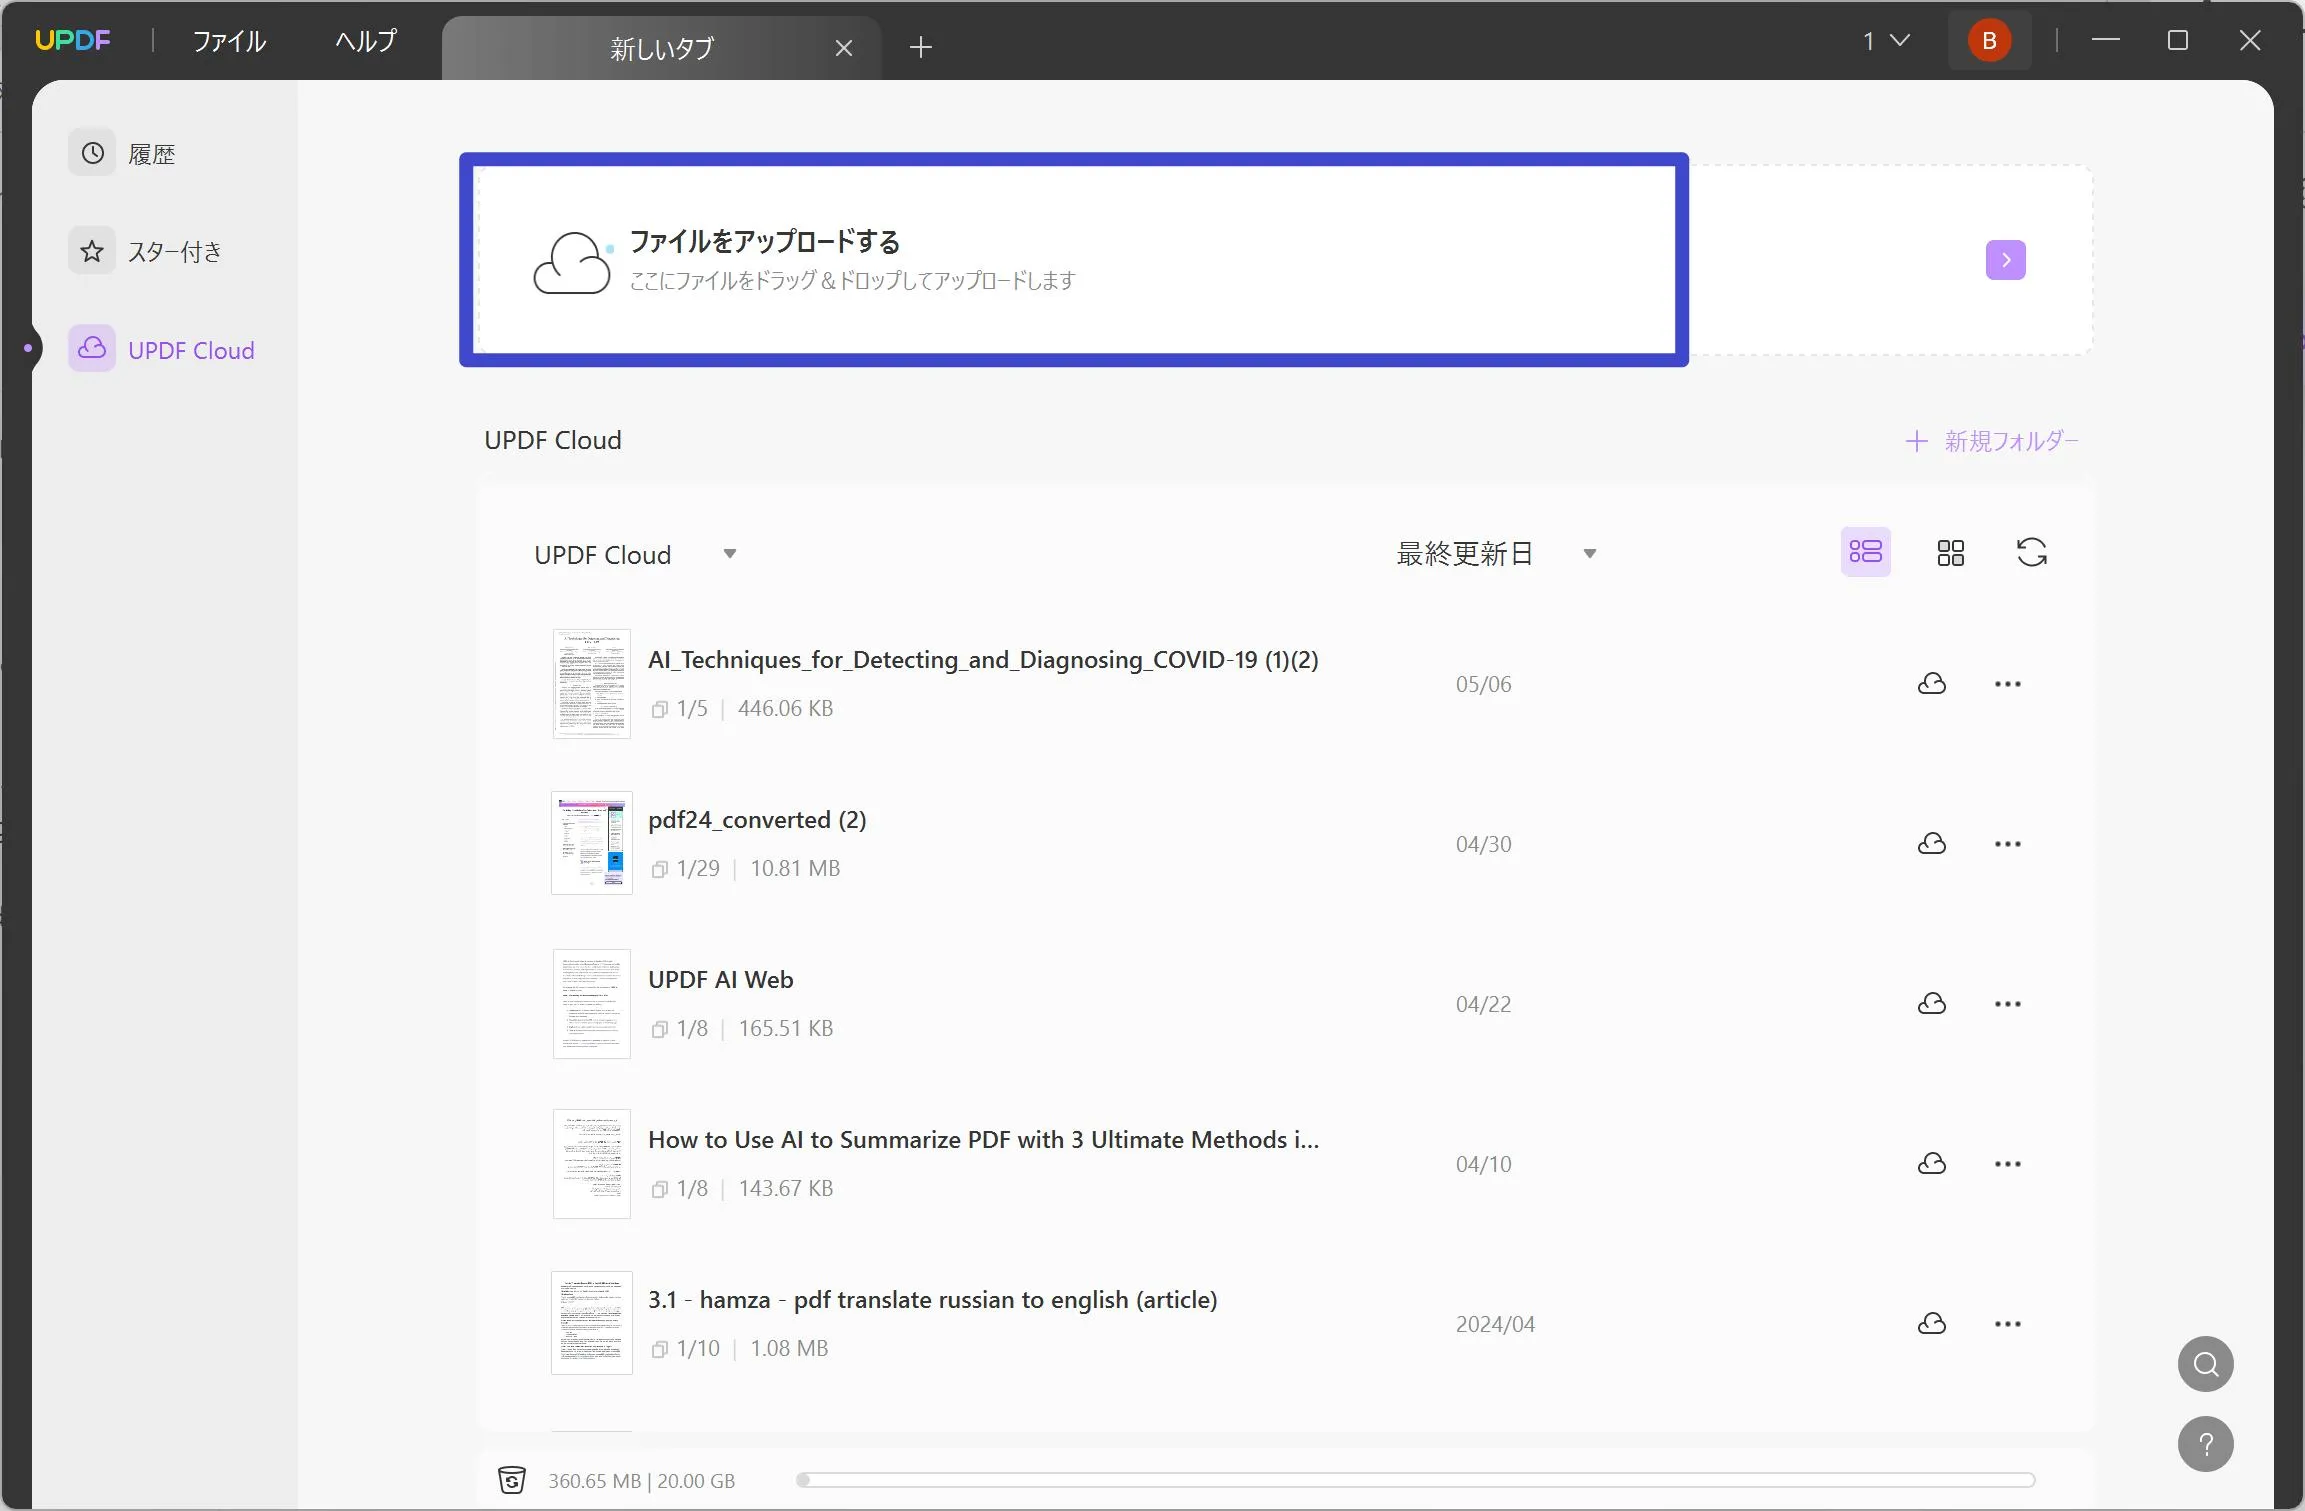Open UPDF AI Web file name
The image size is (2305, 1511).
[x=721, y=980]
